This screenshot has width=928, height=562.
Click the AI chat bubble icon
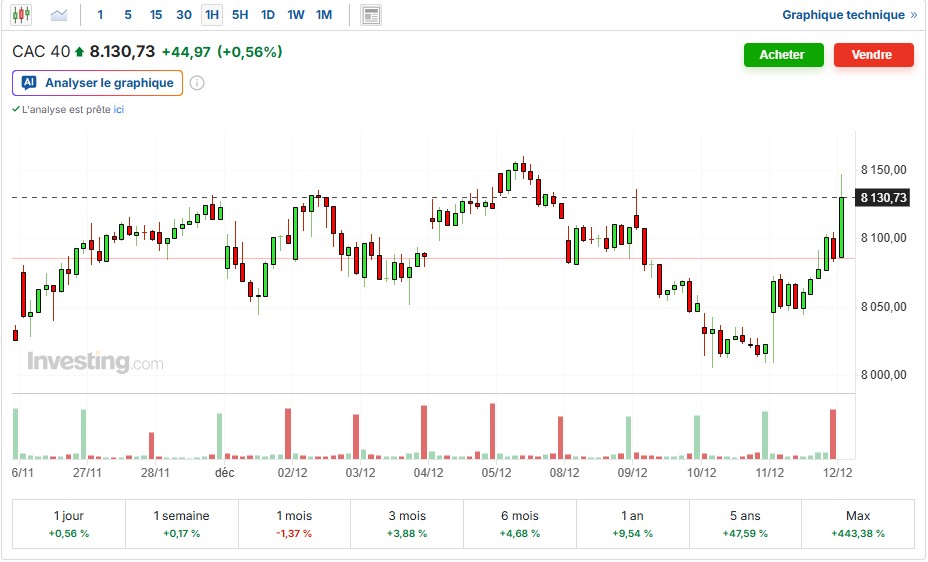29,83
